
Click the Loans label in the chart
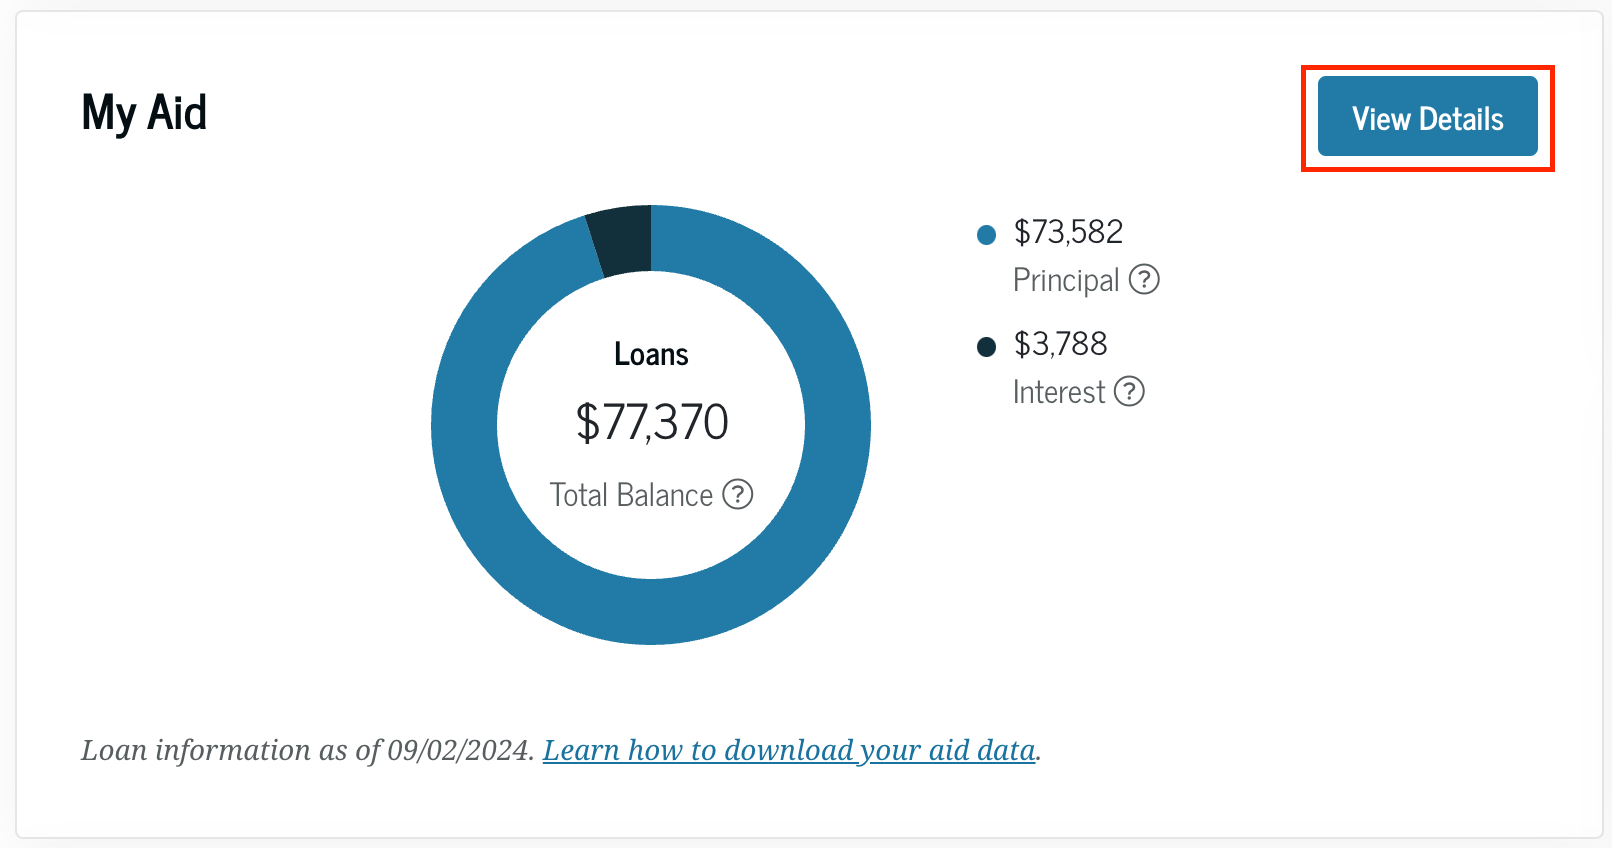click(x=651, y=353)
